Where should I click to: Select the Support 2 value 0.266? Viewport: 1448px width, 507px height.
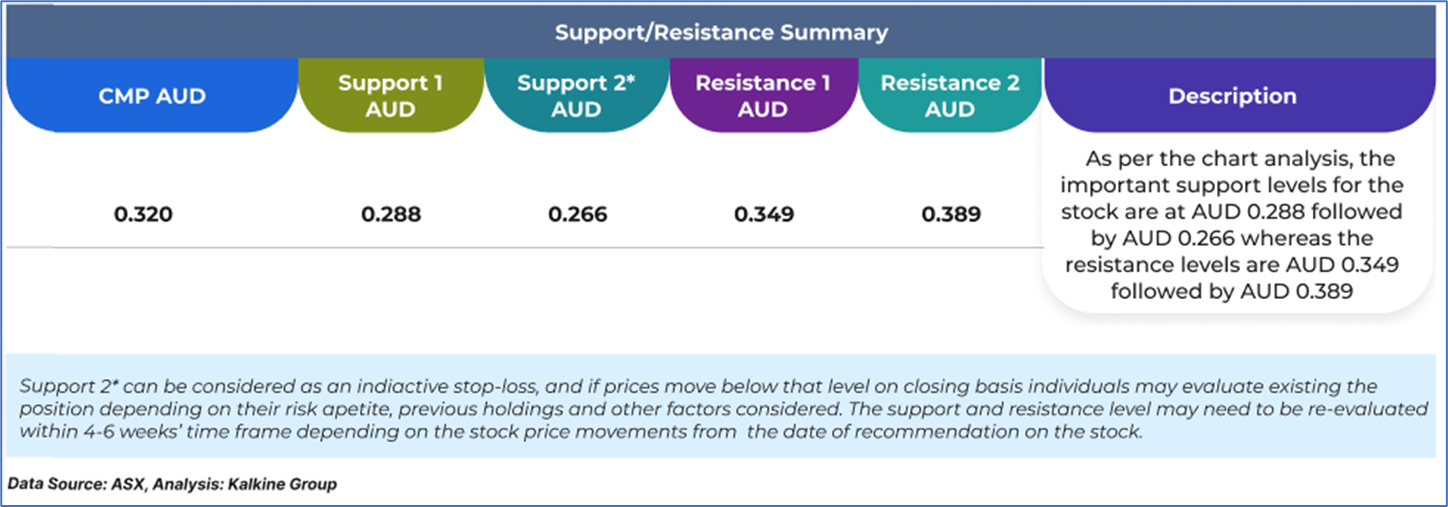pyautogui.click(x=577, y=214)
